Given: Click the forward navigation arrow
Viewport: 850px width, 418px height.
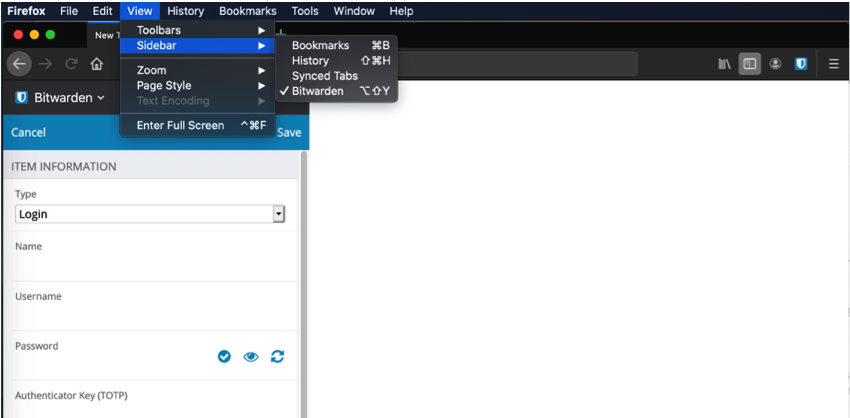Looking at the screenshot, I should coord(46,65).
